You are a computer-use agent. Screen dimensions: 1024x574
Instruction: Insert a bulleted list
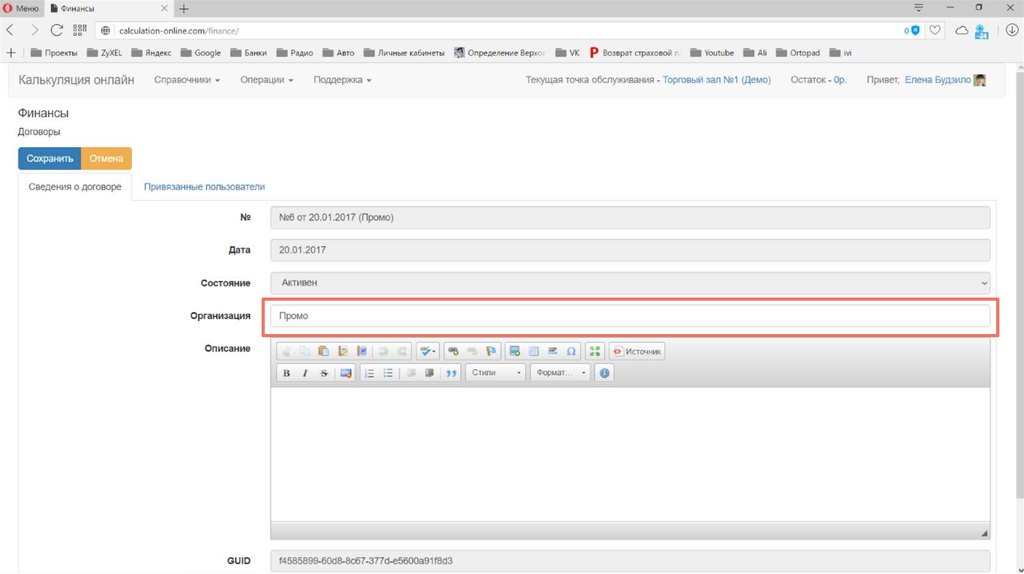[x=388, y=373]
